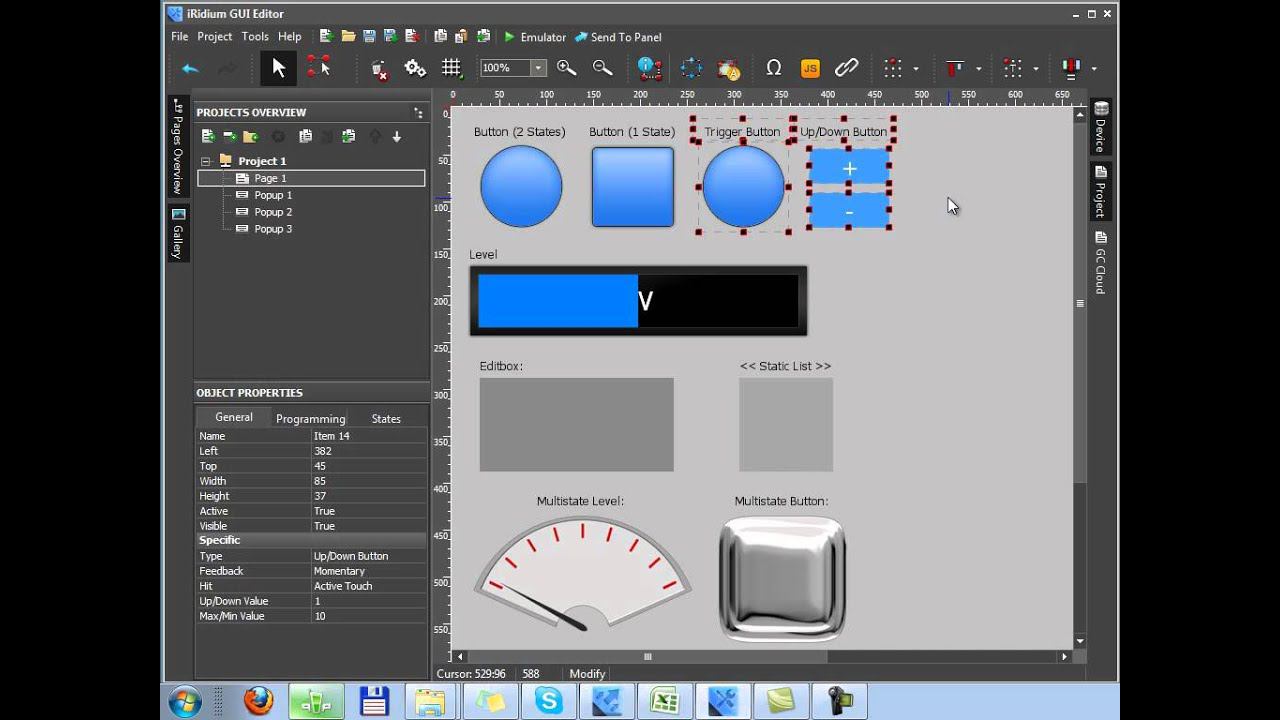This screenshot has width=1280, height=720.
Task: Click the zoom in magnifier
Action: click(566, 68)
